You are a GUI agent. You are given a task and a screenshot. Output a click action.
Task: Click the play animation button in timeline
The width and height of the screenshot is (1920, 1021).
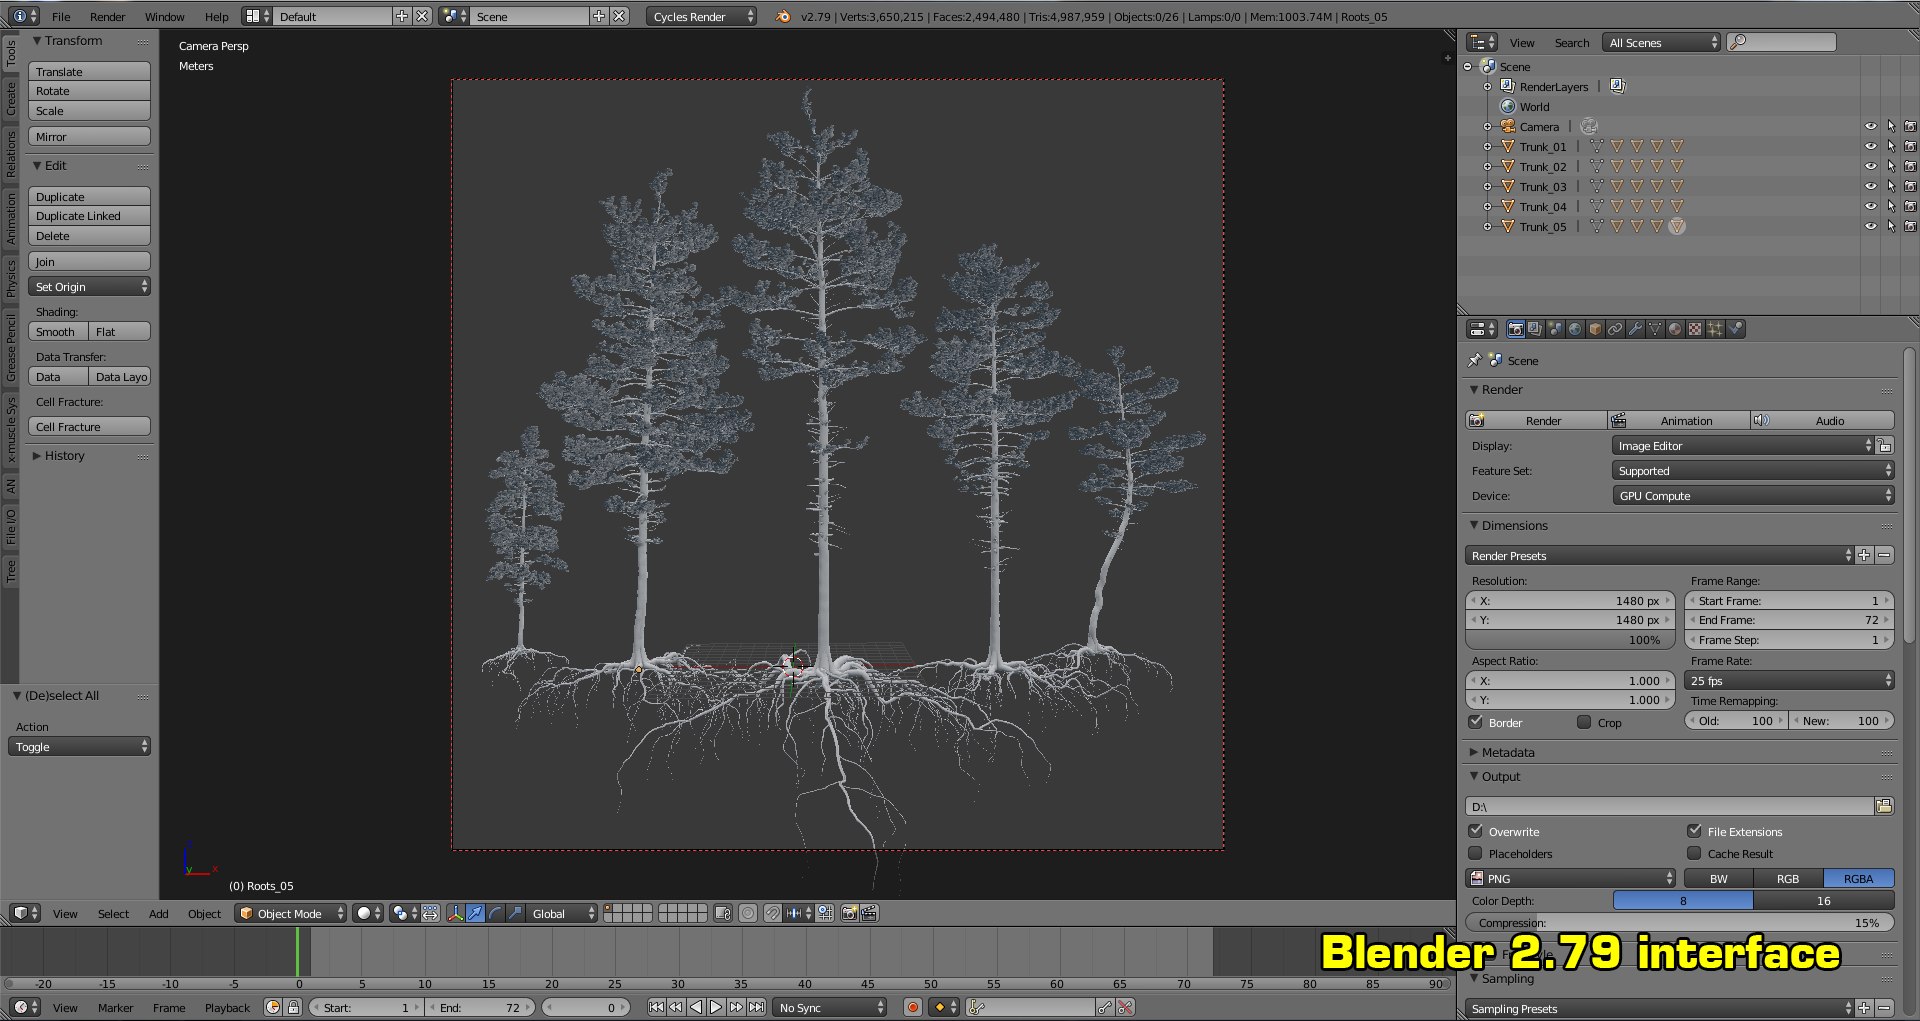click(716, 1007)
